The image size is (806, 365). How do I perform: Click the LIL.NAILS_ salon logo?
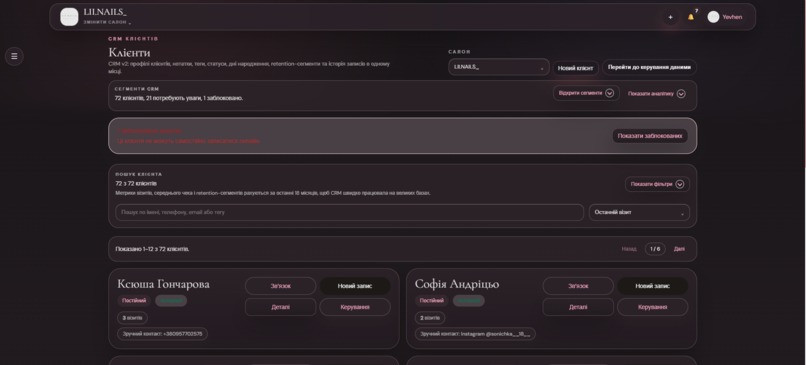(x=69, y=17)
